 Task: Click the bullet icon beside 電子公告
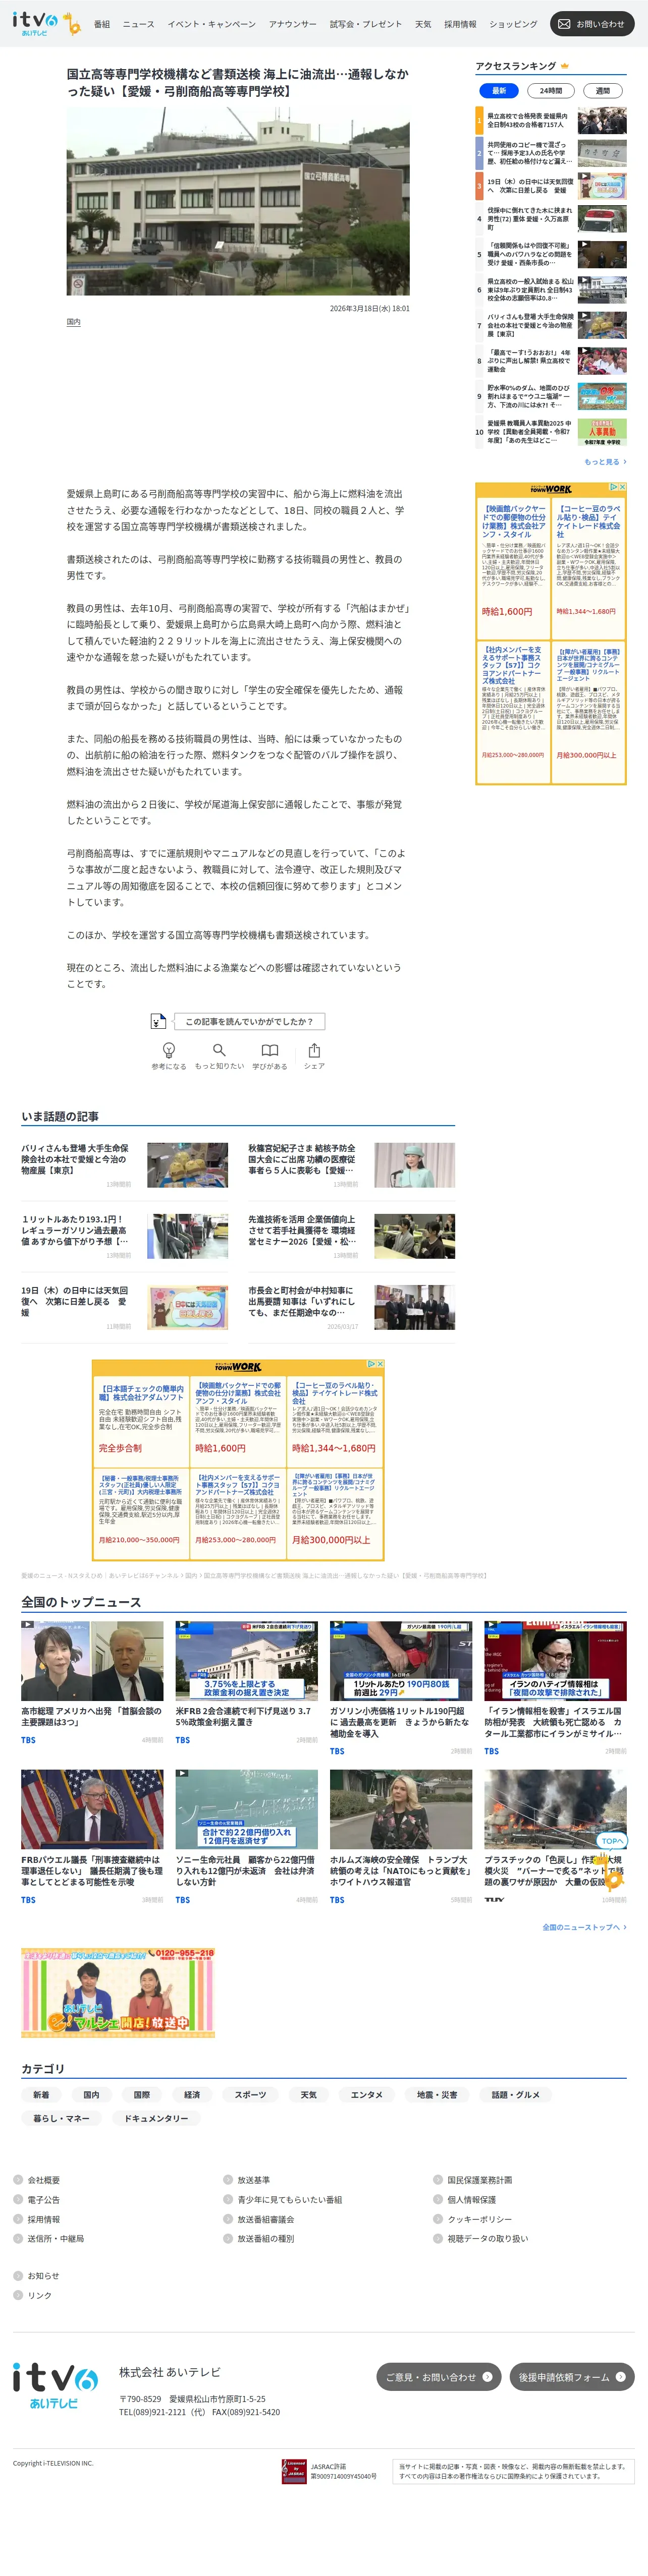(x=18, y=2199)
